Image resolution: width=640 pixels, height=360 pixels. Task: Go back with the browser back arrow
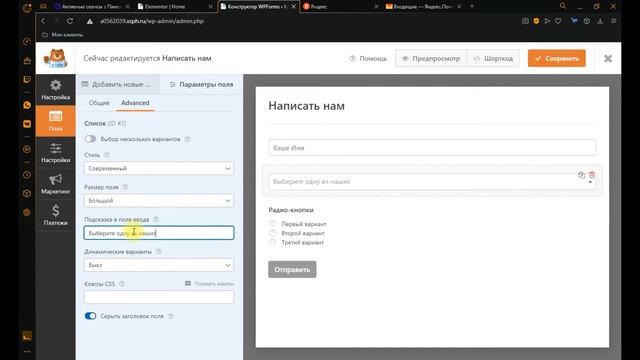click(43, 21)
